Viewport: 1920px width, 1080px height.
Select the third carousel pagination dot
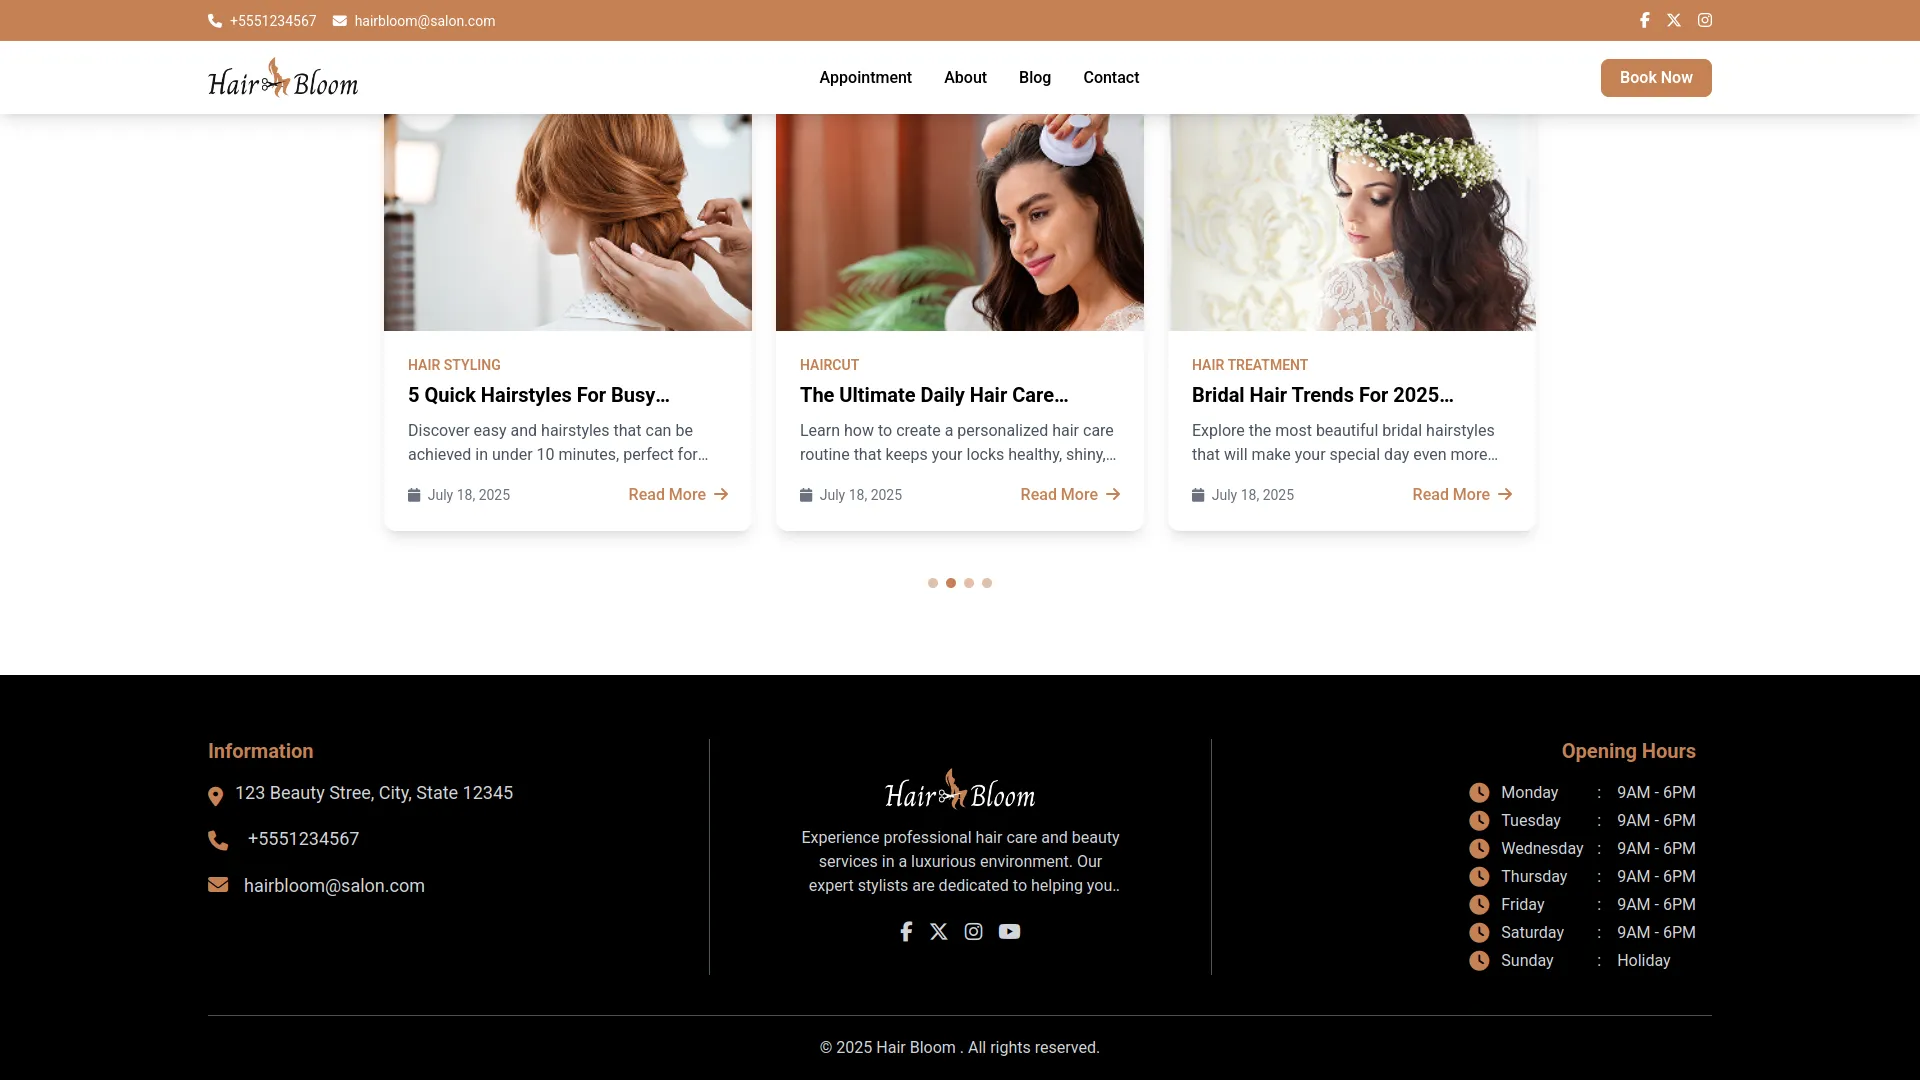click(969, 583)
